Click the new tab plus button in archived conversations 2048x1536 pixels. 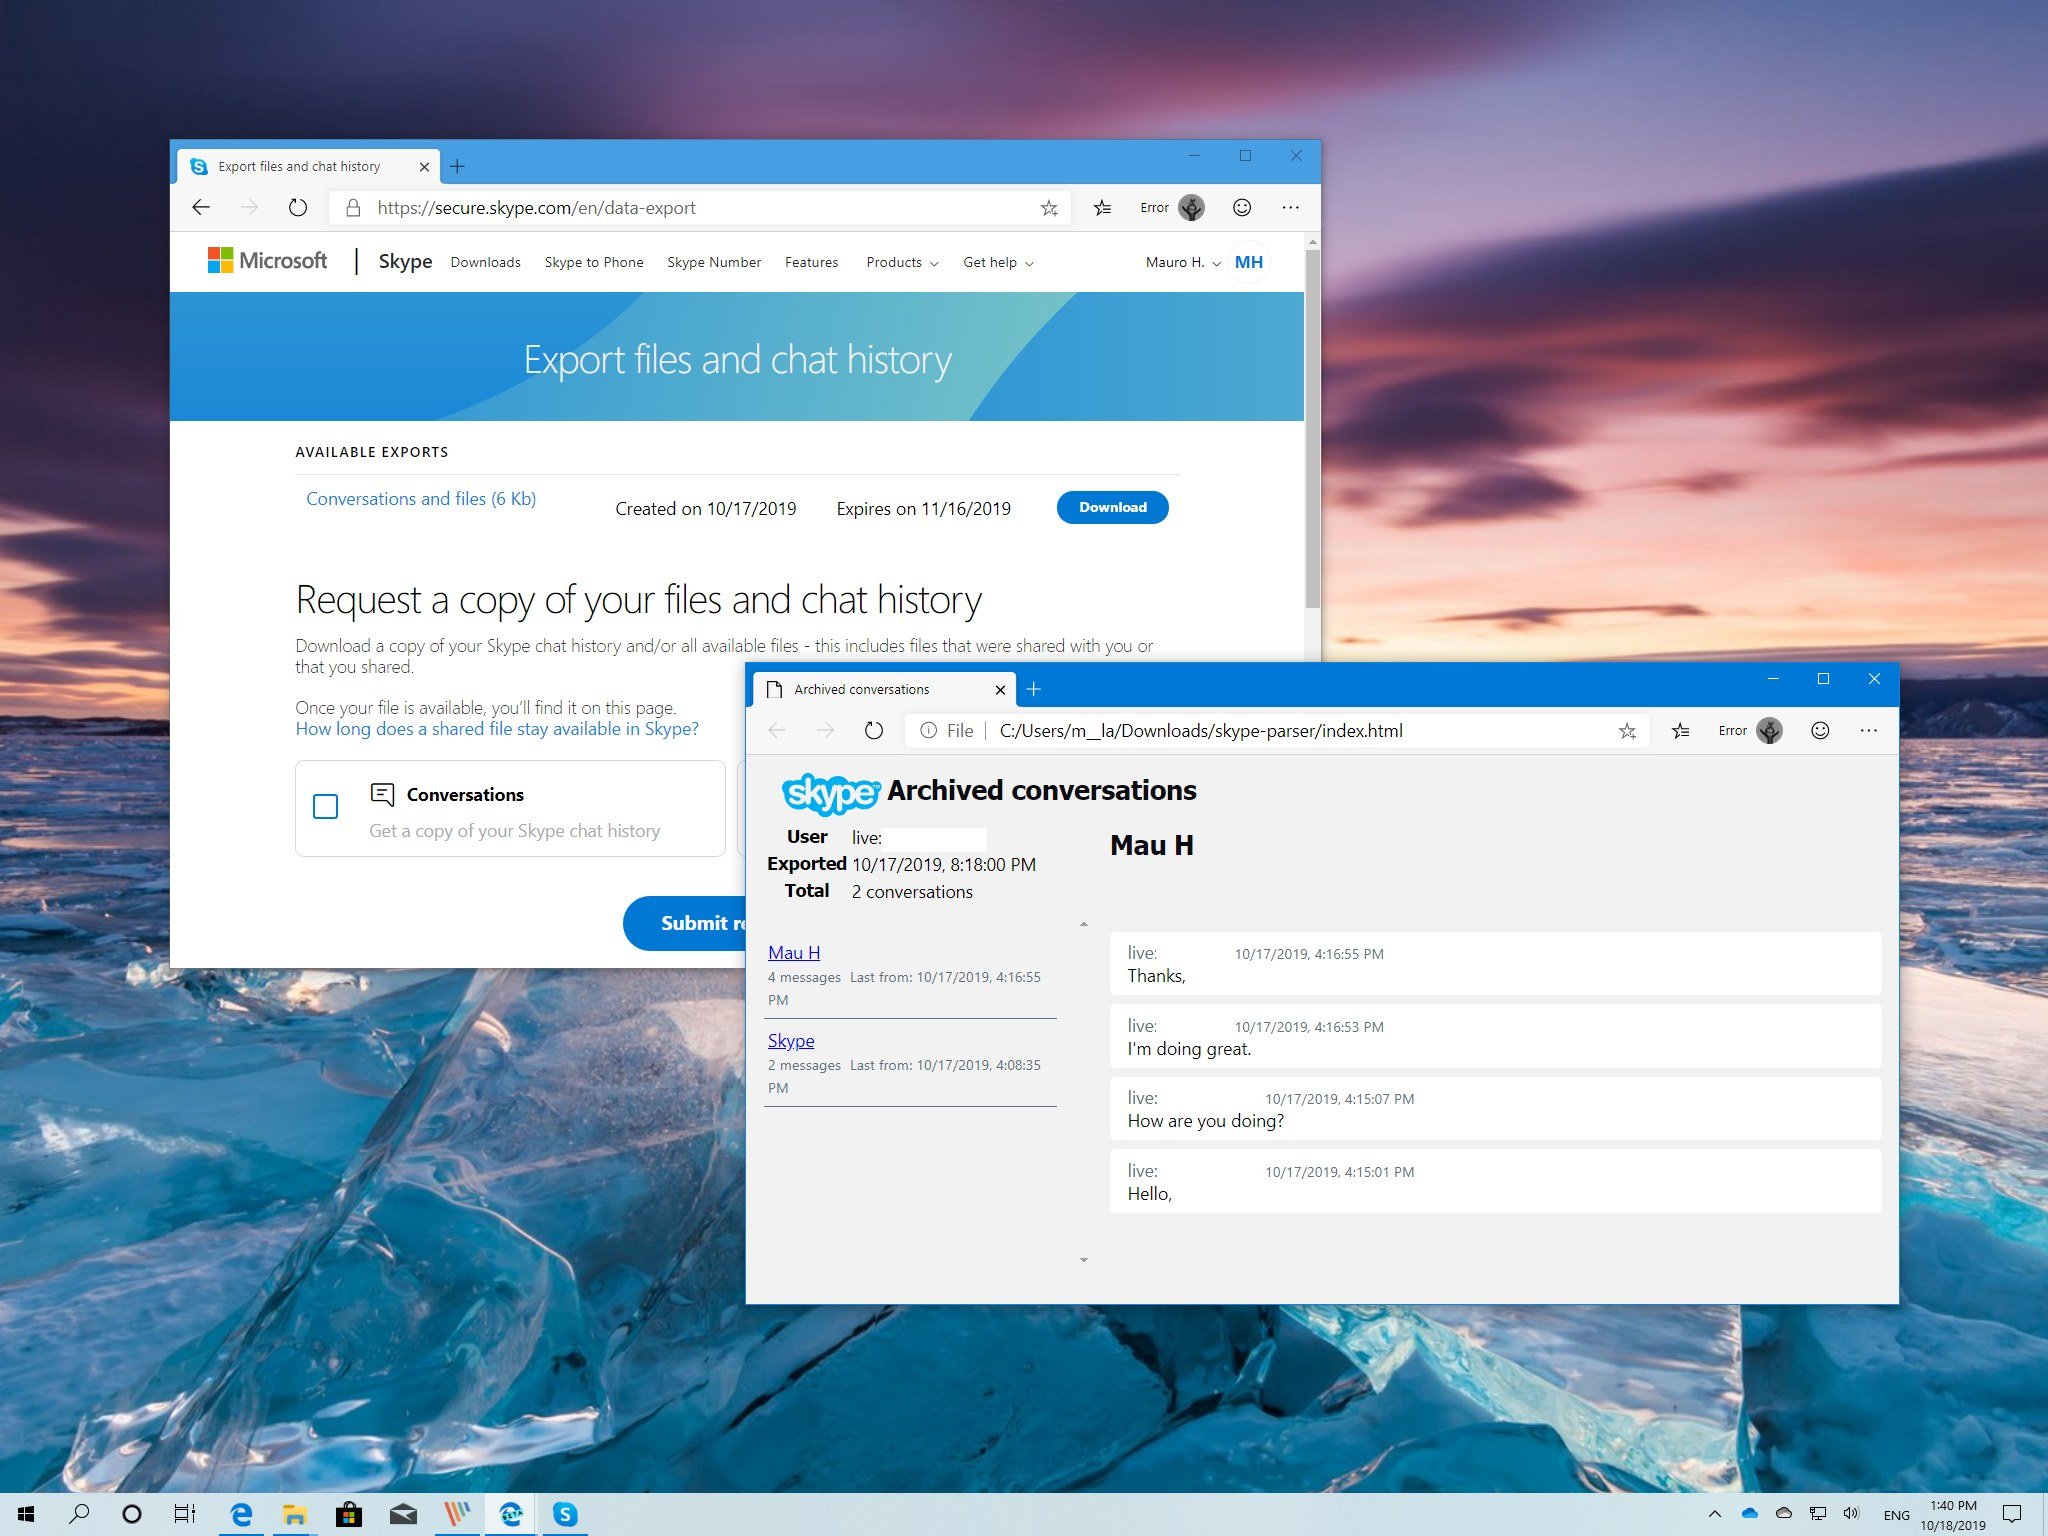pyautogui.click(x=1032, y=689)
